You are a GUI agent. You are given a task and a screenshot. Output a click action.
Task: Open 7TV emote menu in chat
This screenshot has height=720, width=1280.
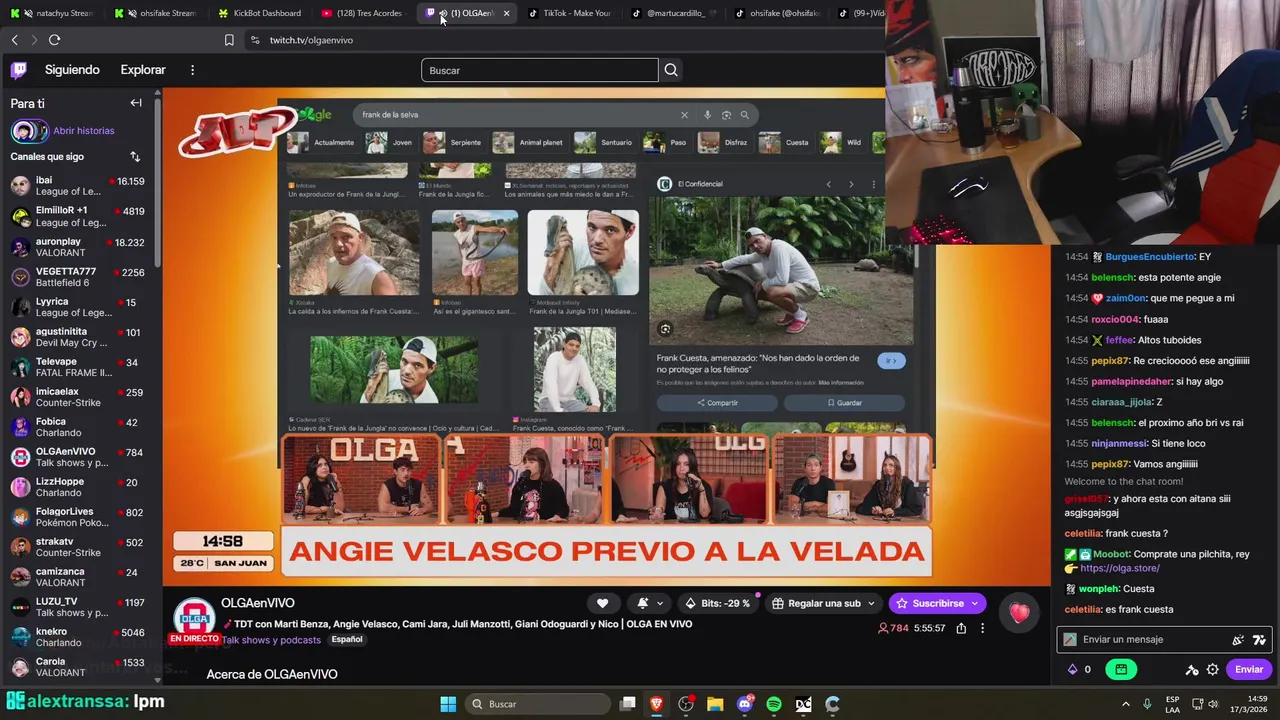(x=1259, y=640)
